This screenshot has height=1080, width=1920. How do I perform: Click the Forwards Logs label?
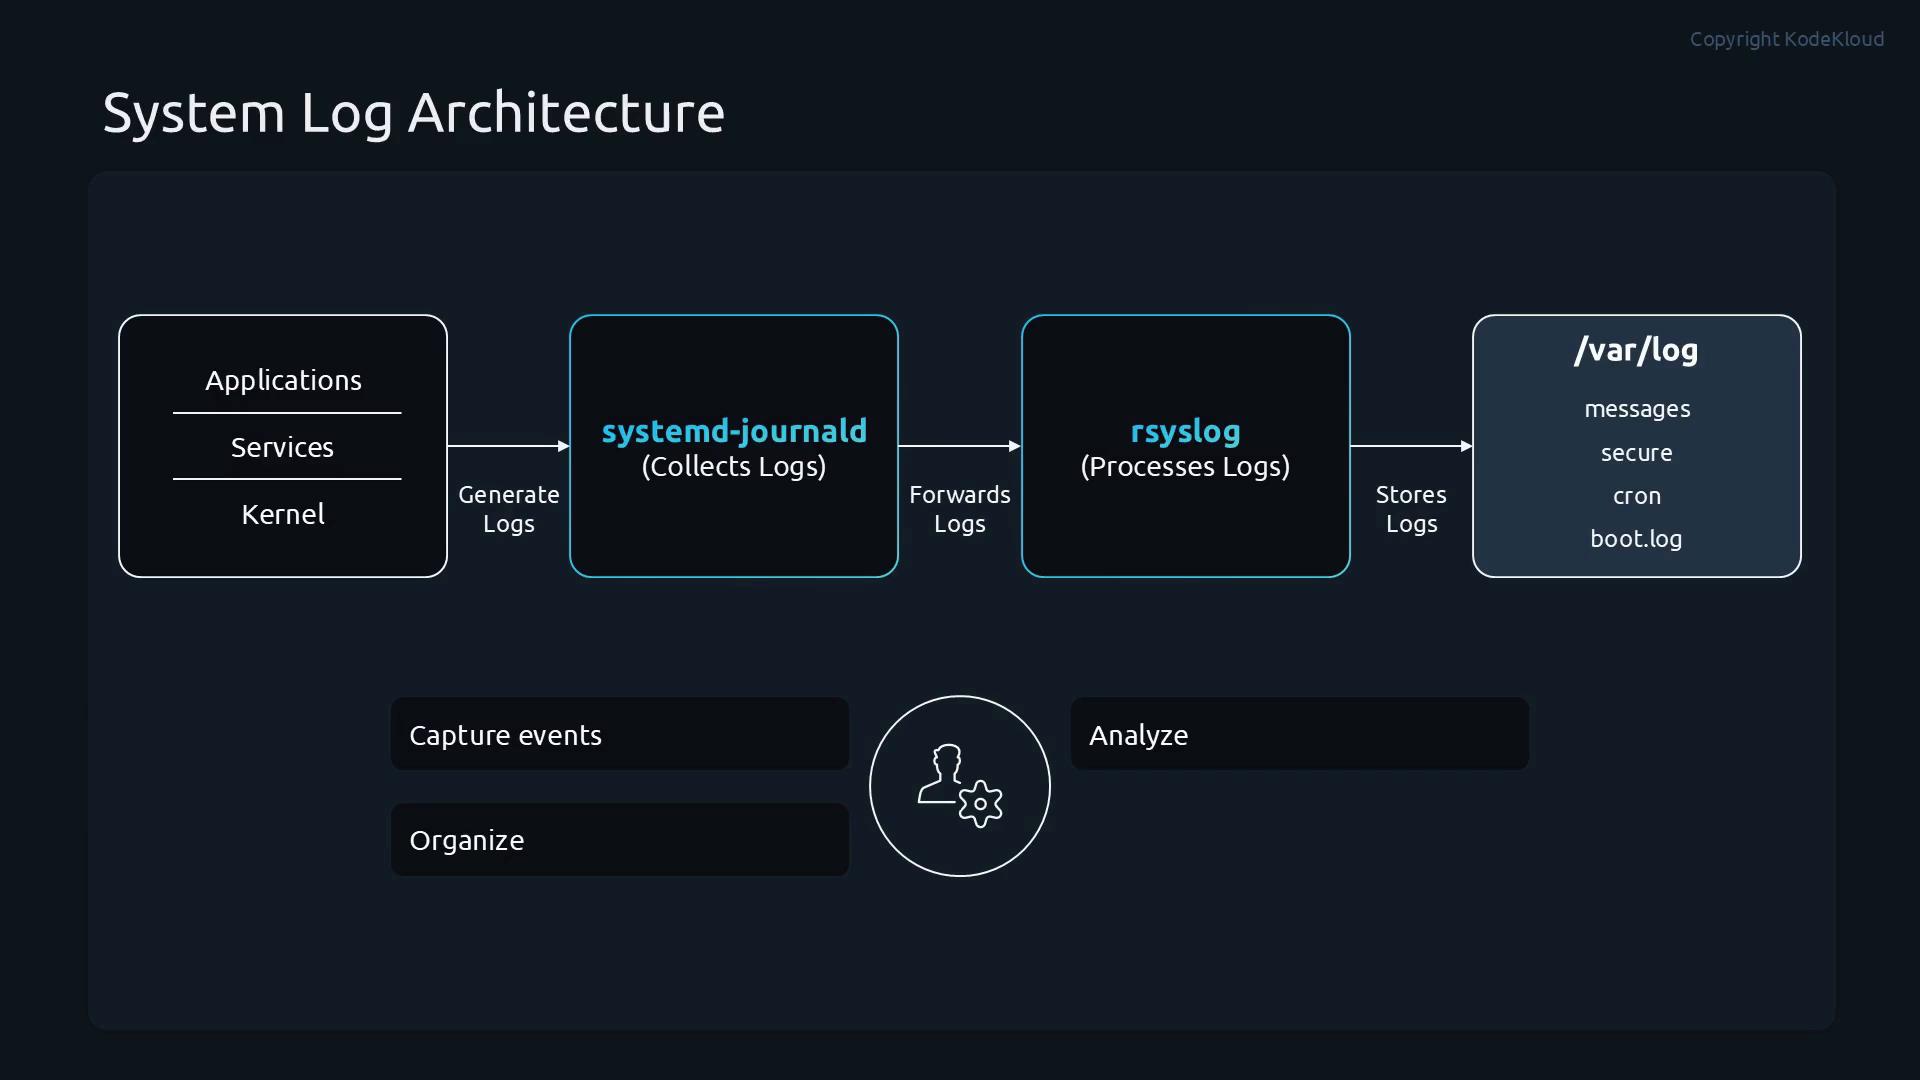coord(960,509)
